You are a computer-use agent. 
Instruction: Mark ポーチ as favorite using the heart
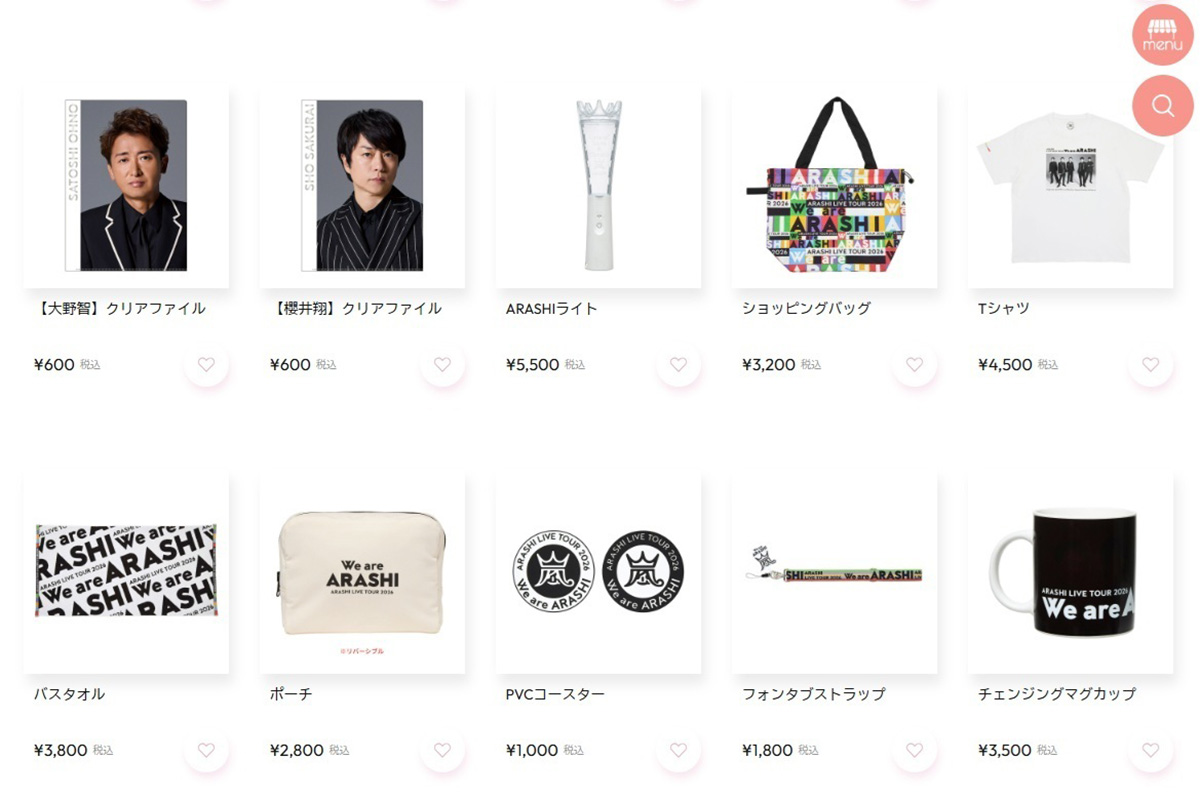[442, 750]
